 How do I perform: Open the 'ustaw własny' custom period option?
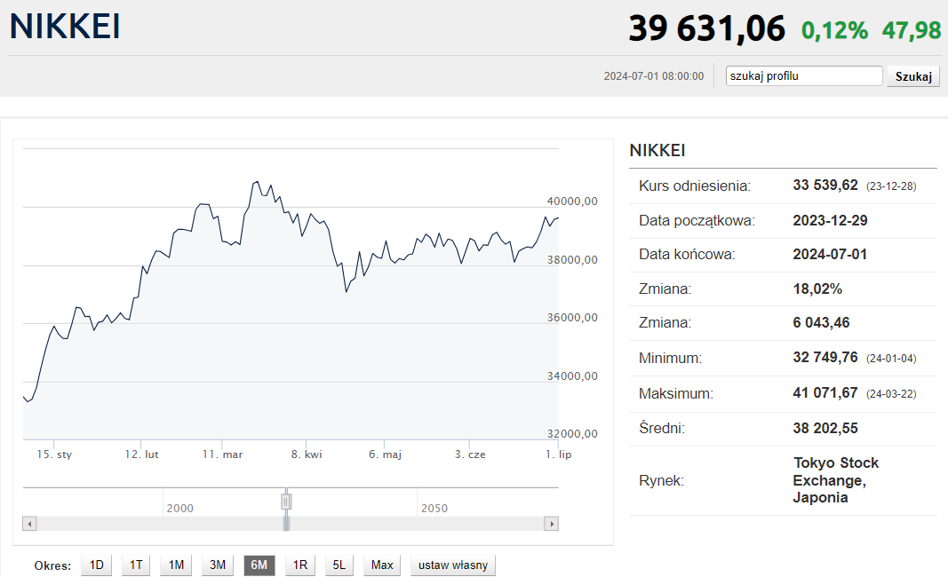(x=453, y=565)
